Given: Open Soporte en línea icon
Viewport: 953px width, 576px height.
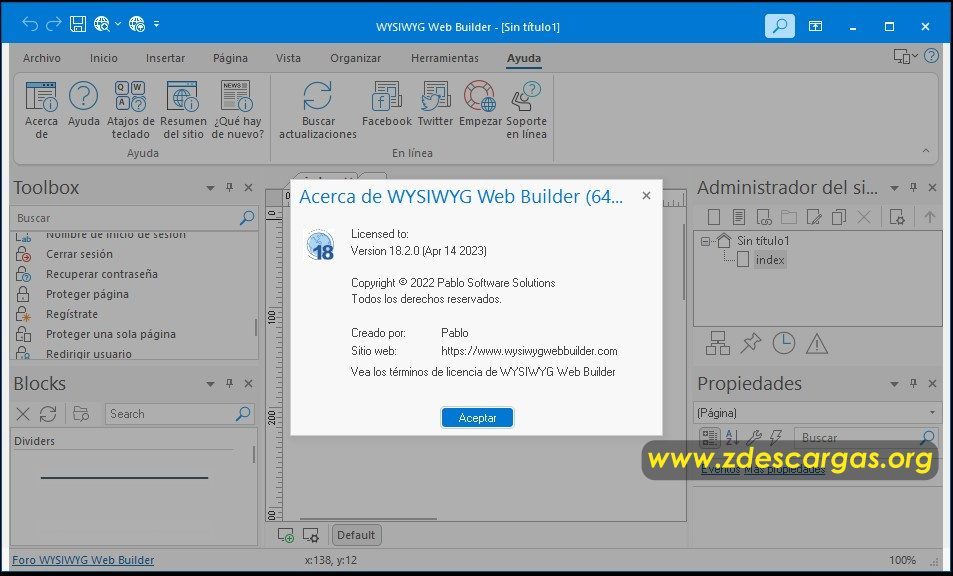Looking at the screenshot, I should click(526, 97).
